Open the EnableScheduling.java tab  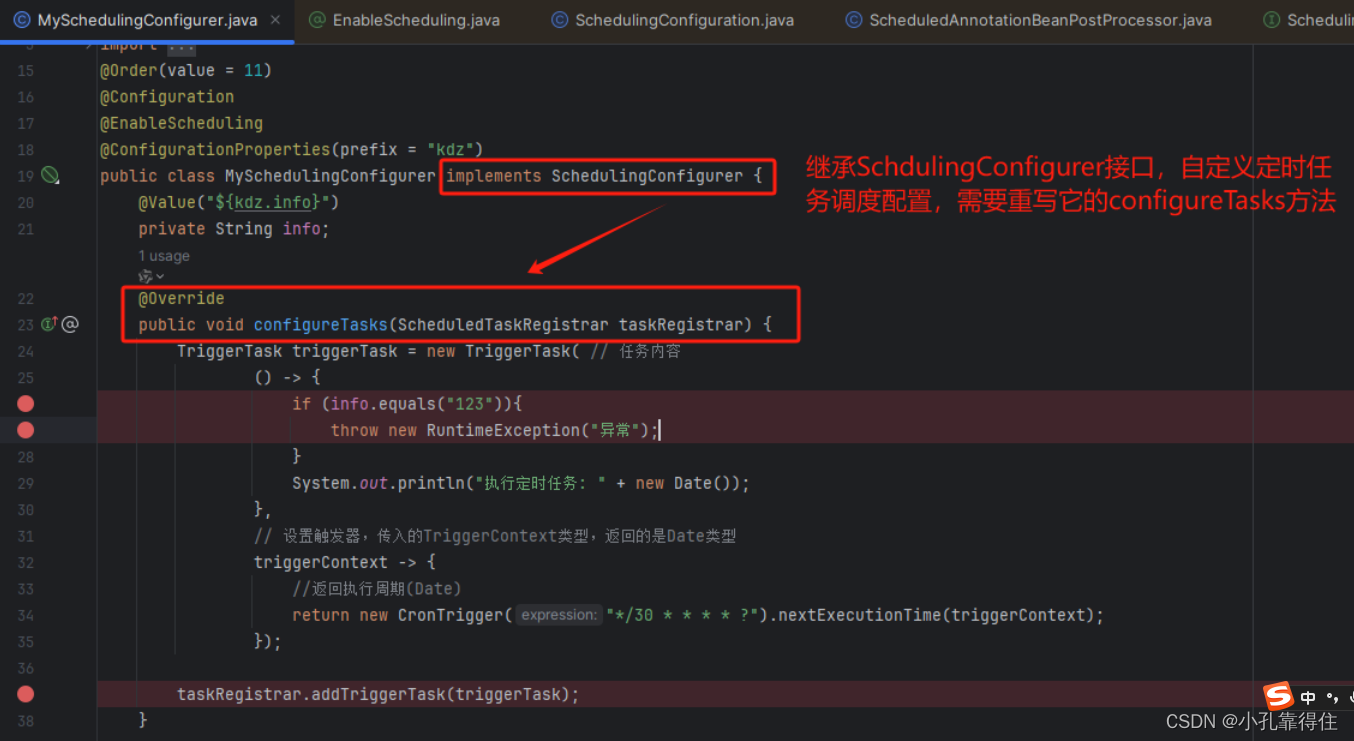pyautogui.click(x=416, y=20)
